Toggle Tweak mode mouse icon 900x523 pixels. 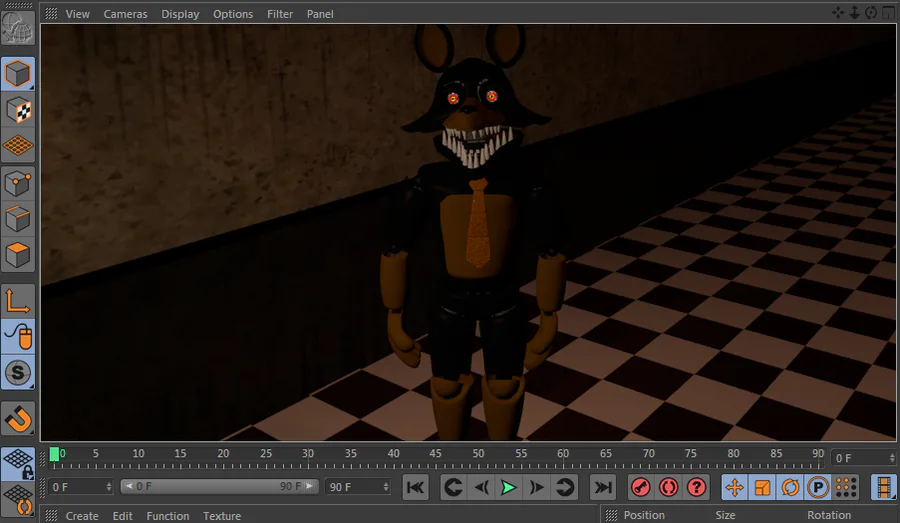coord(18,336)
